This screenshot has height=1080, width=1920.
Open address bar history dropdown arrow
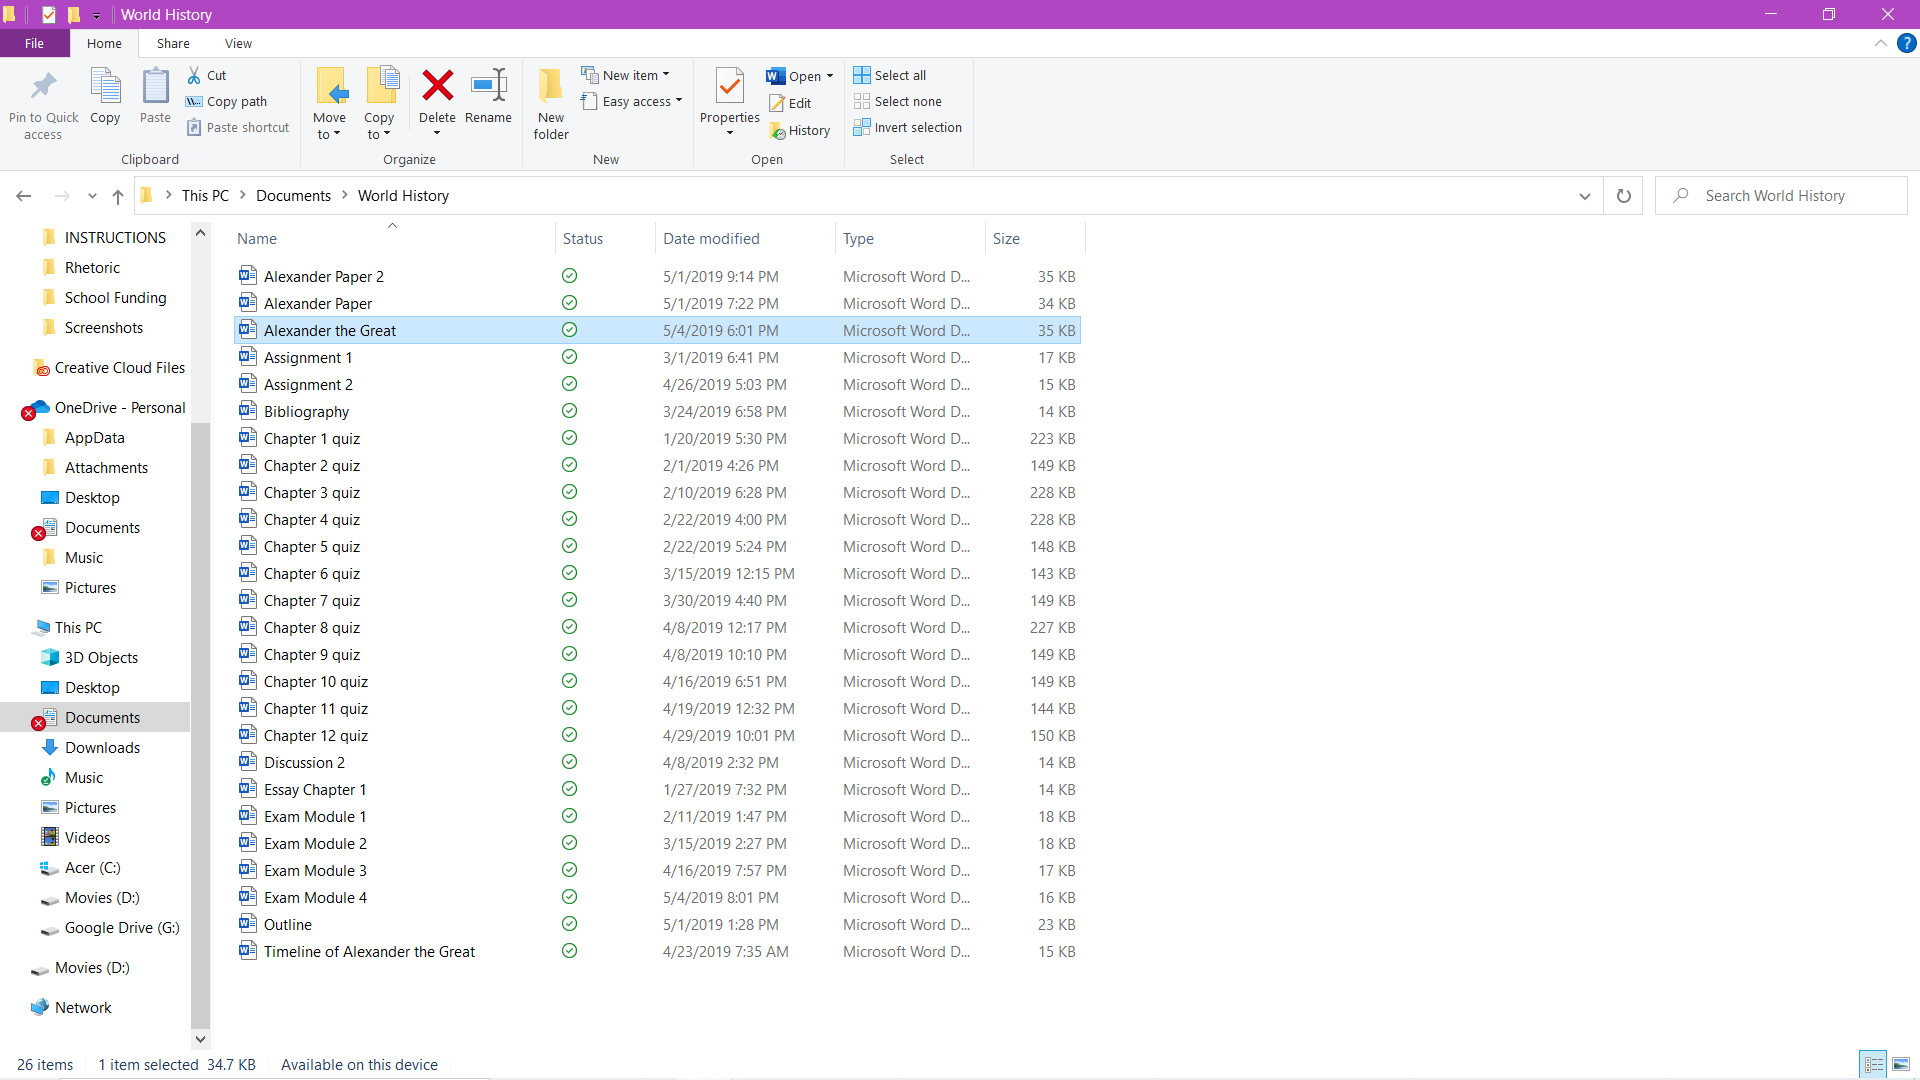click(1585, 196)
